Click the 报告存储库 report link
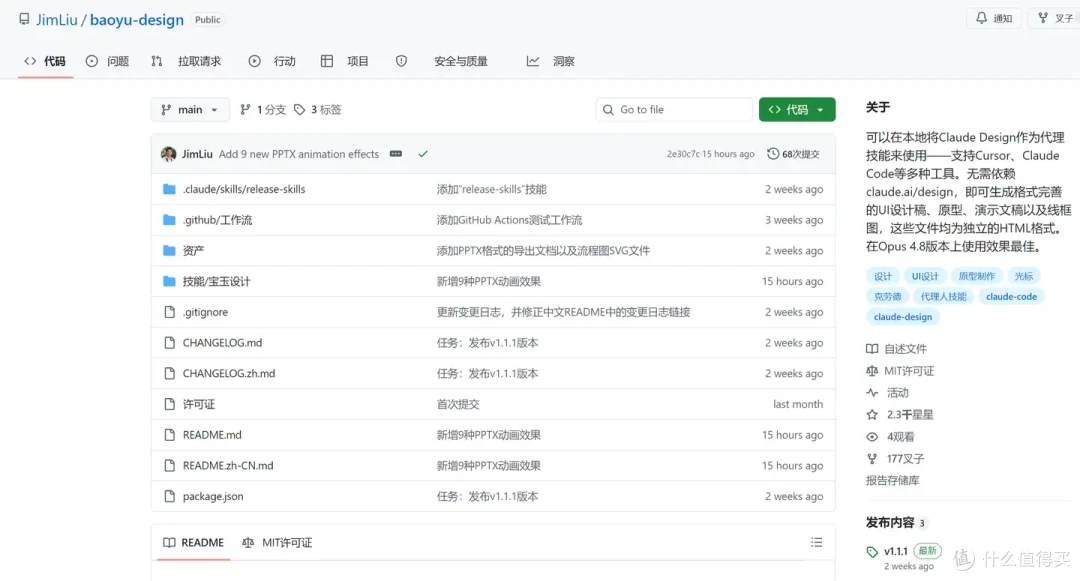Viewport: 1080px width, 581px height. pos(893,480)
